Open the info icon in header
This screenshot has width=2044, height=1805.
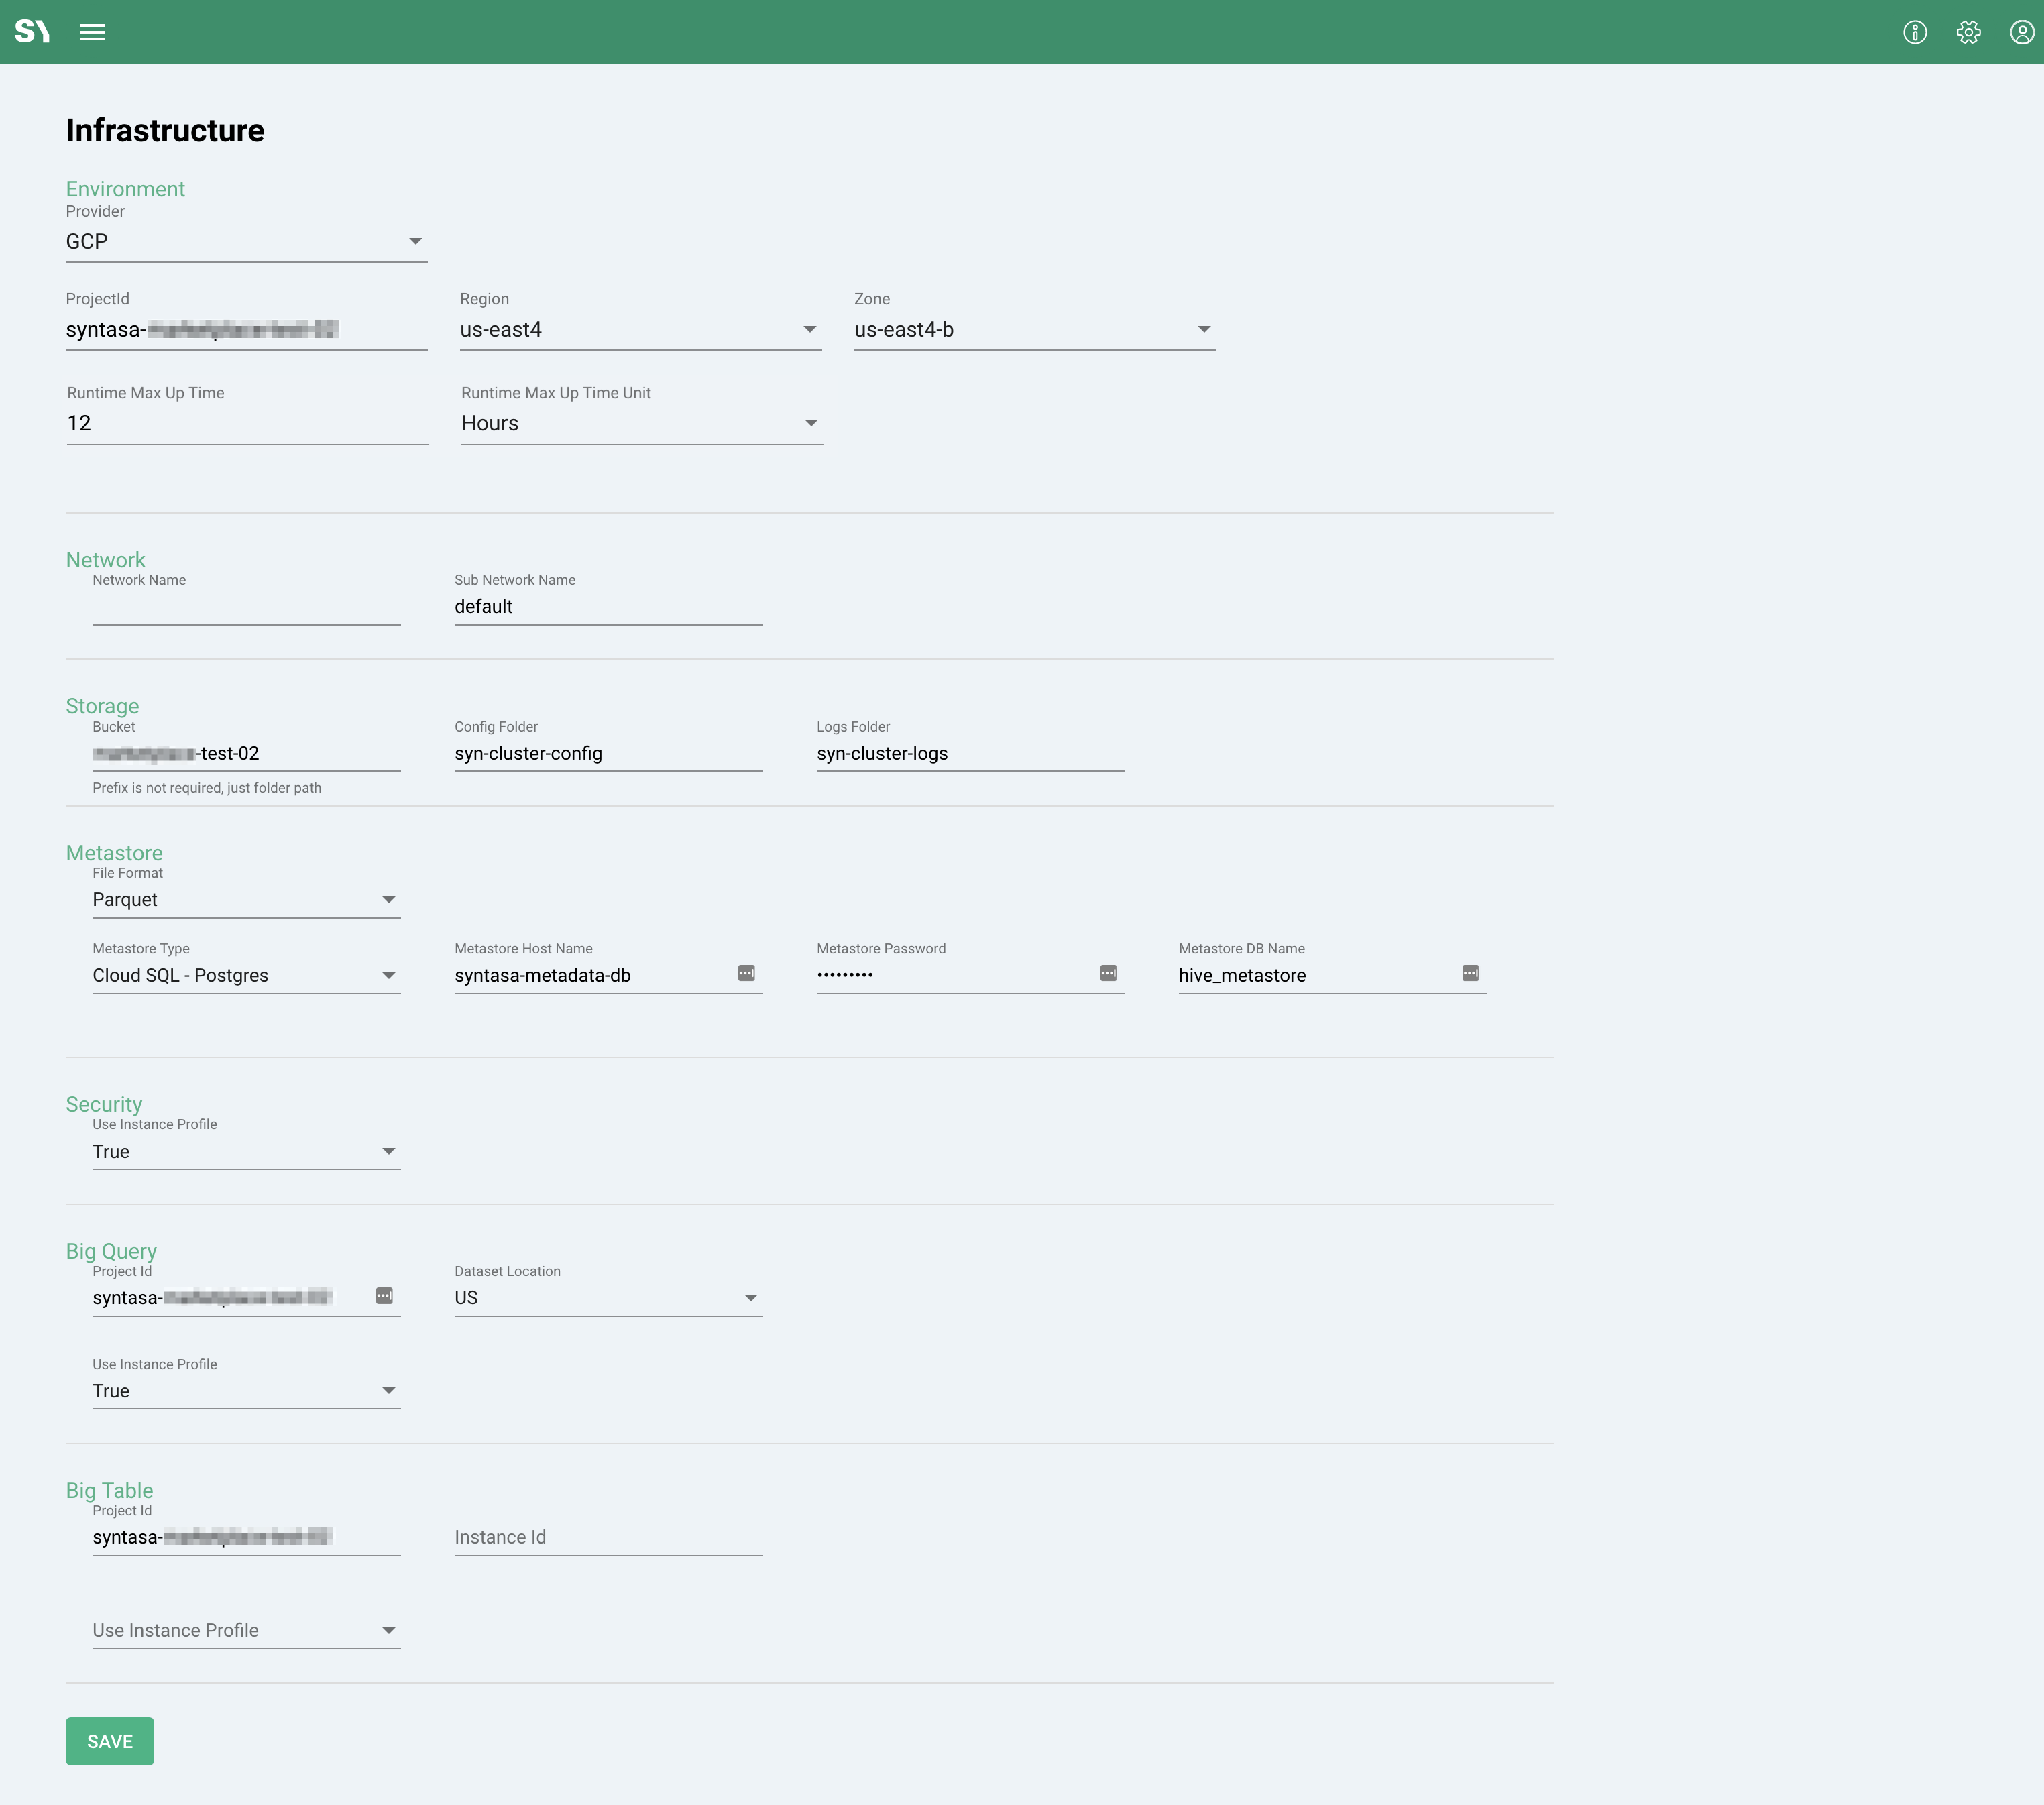coord(1914,32)
